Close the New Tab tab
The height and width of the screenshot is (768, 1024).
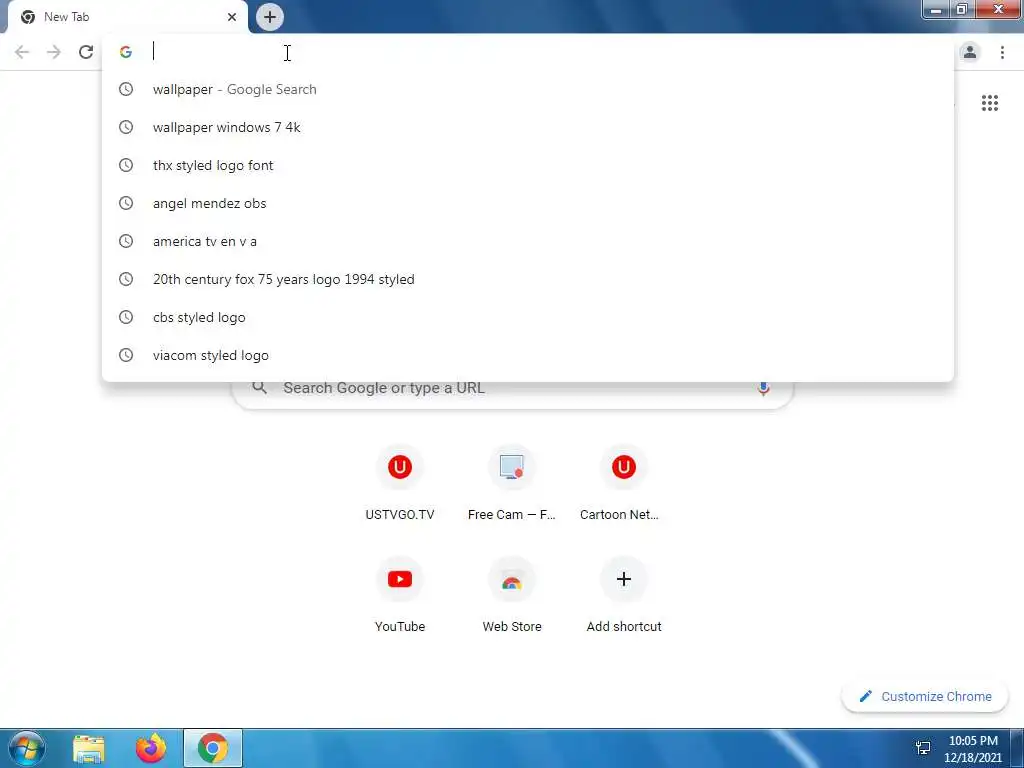[x=232, y=17]
